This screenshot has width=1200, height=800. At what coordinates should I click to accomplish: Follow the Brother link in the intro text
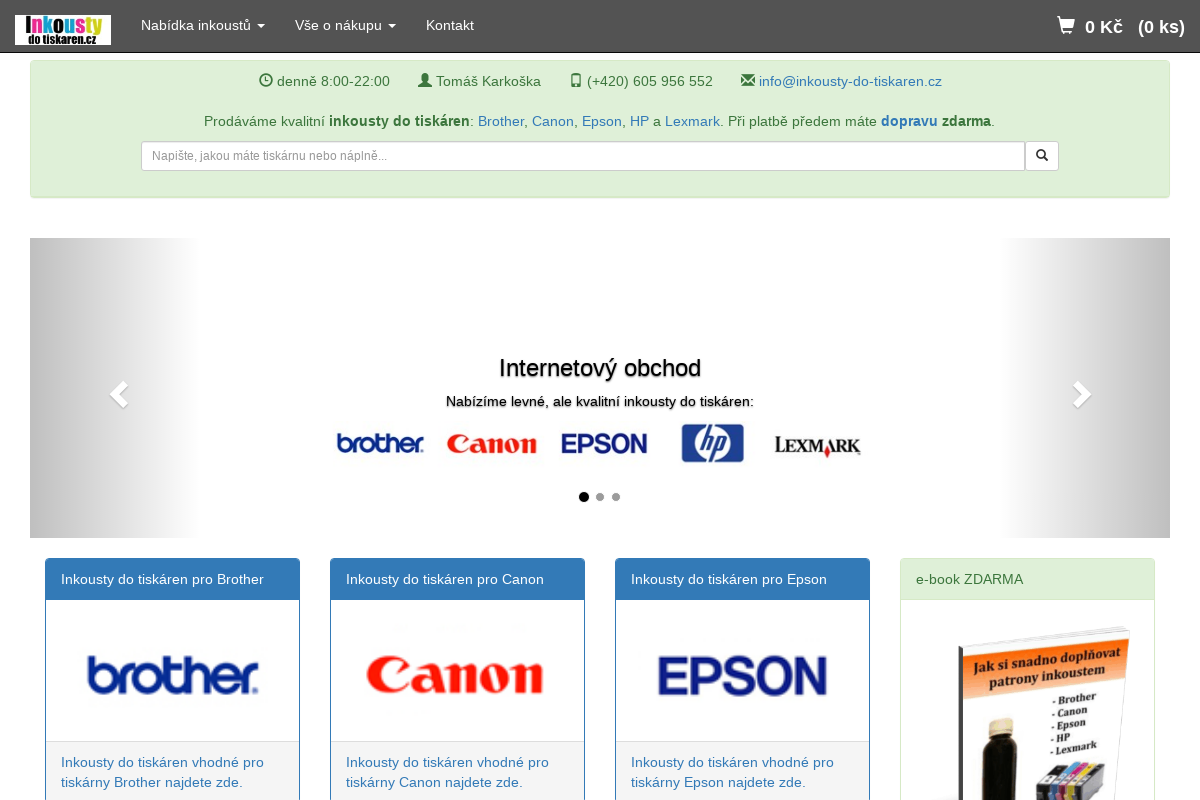pos(501,121)
